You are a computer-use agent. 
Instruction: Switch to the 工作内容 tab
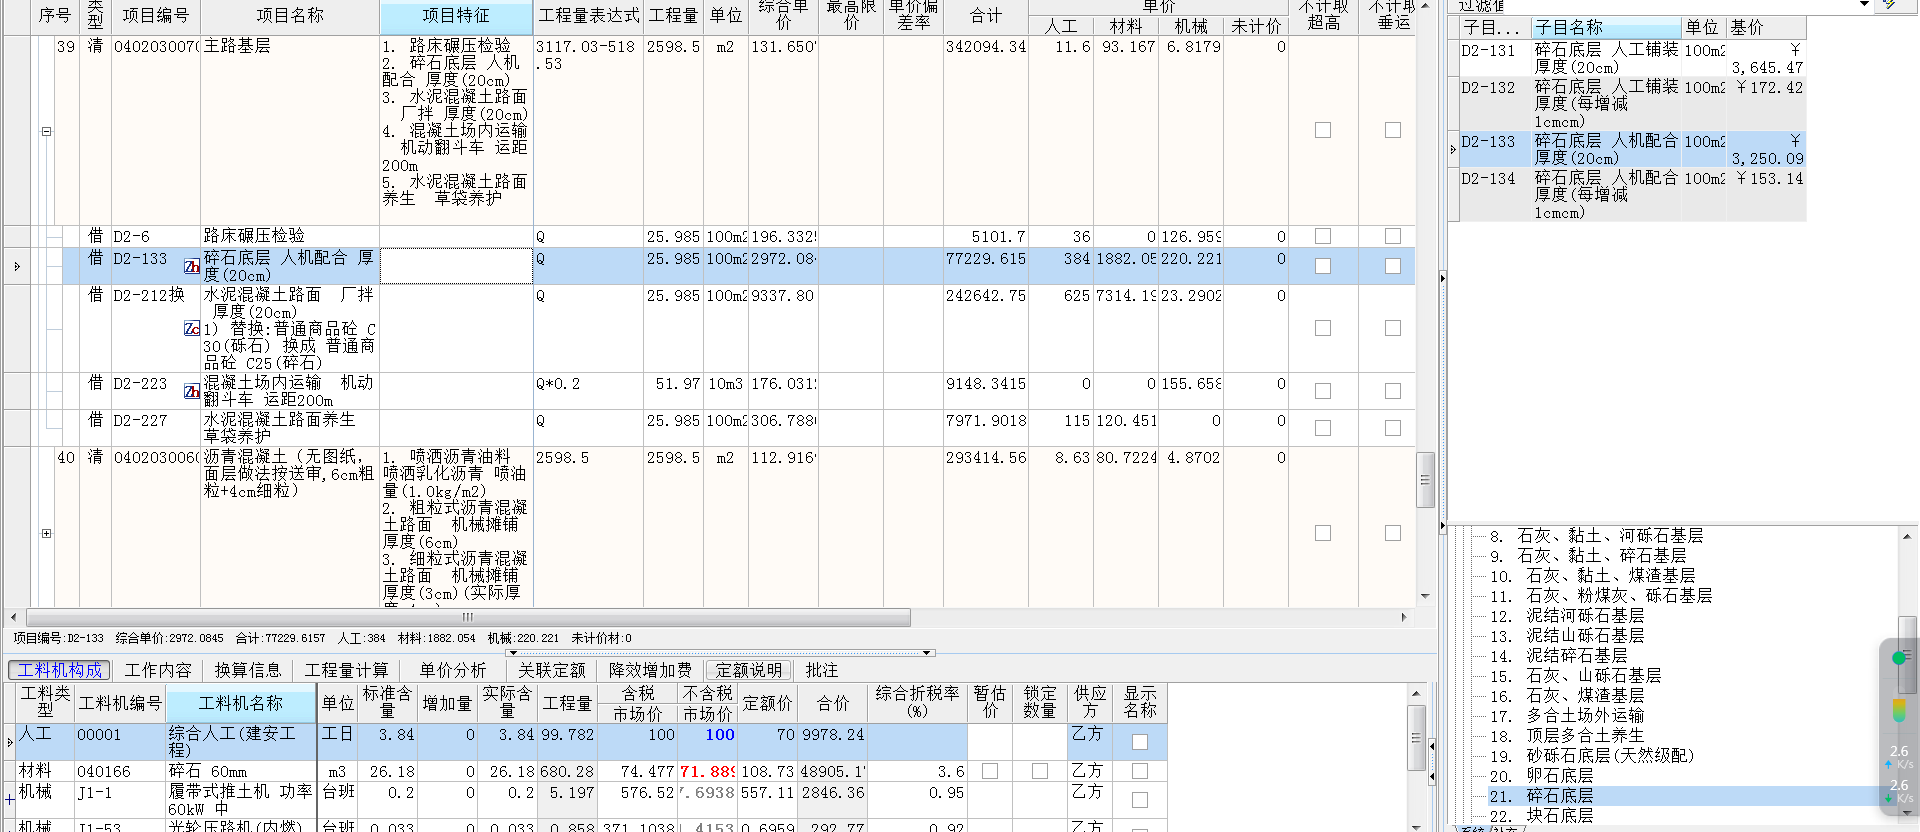pos(158,670)
